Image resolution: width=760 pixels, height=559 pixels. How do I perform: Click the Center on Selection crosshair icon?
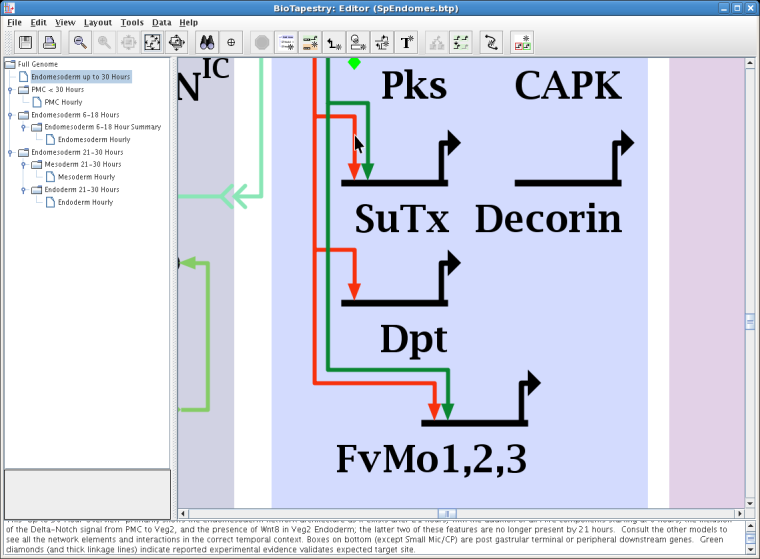pos(231,42)
